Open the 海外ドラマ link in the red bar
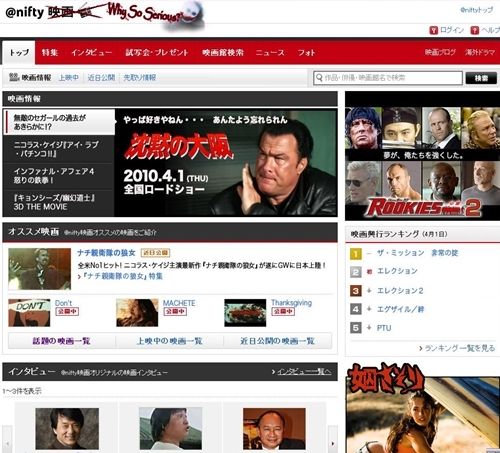Screen dimensions: 500x453 click(x=480, y=52)
